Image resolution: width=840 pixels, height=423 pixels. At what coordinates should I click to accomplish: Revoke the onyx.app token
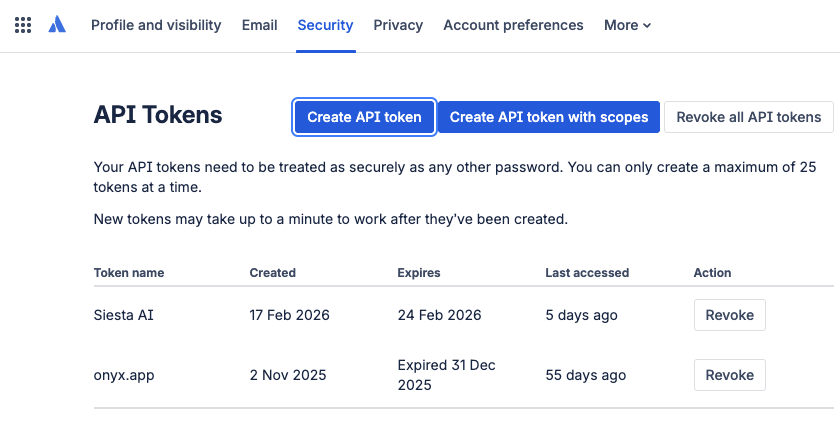click(729, 375)
